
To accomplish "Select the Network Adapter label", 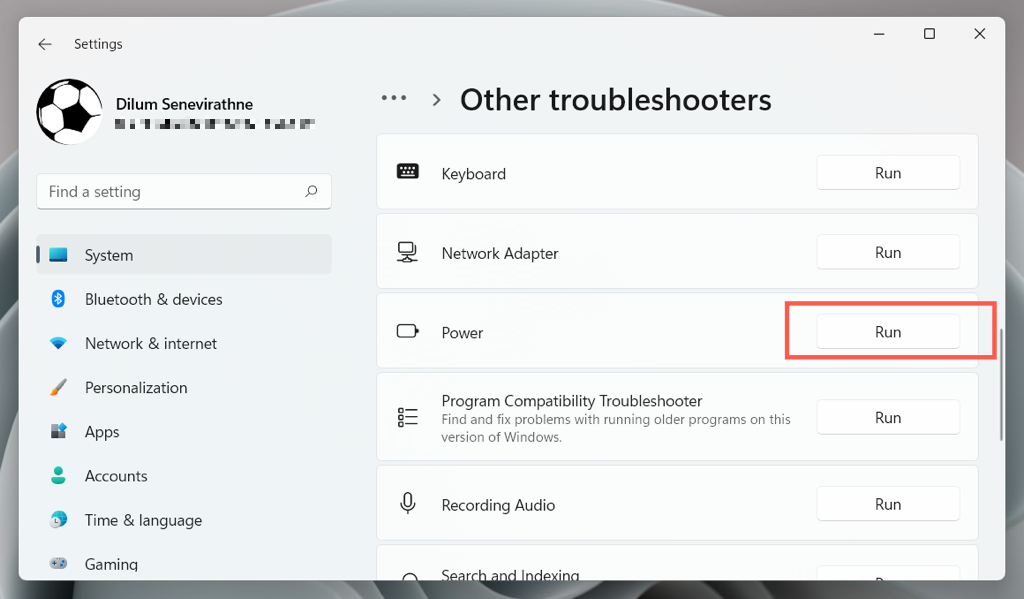I will (500, 253).
